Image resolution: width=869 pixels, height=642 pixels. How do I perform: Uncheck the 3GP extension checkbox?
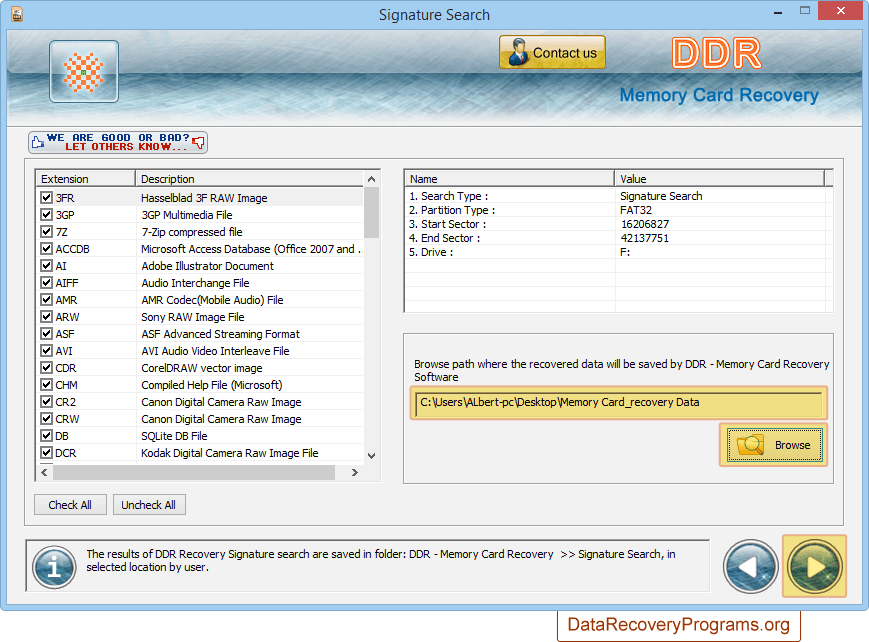click(47, 215)
